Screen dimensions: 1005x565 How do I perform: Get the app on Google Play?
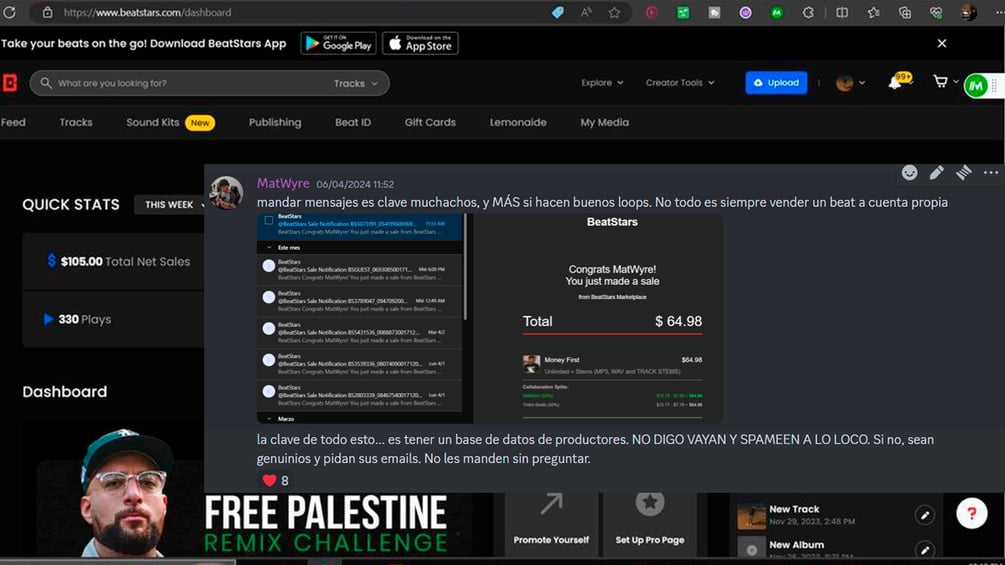[338, 44]
